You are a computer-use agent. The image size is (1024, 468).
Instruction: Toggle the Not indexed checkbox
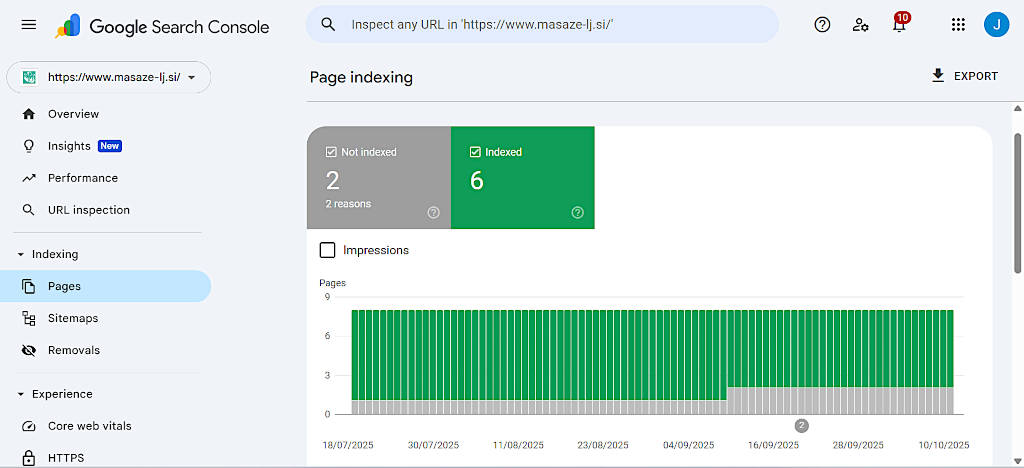coord(331,152)
